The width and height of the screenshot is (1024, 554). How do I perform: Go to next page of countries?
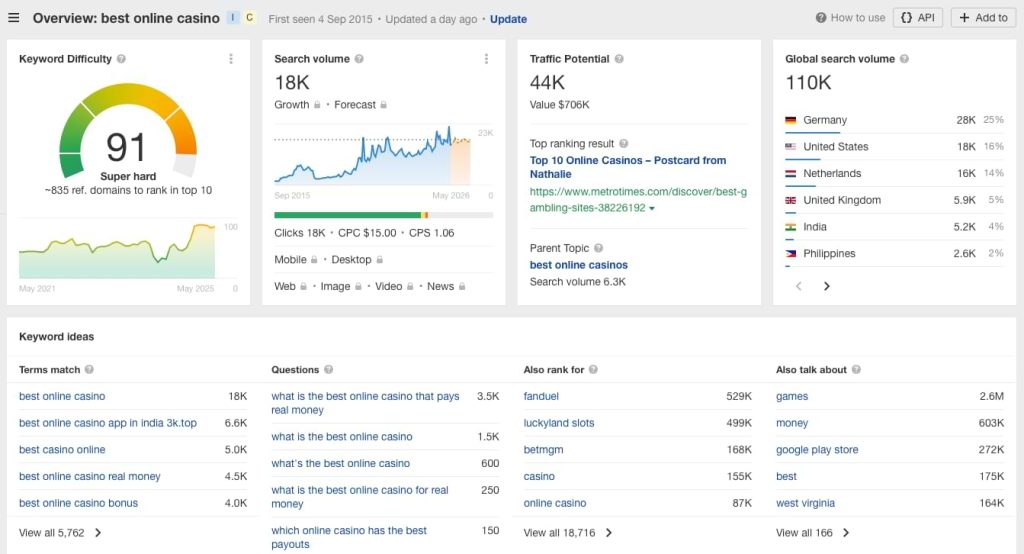point(826,286)
